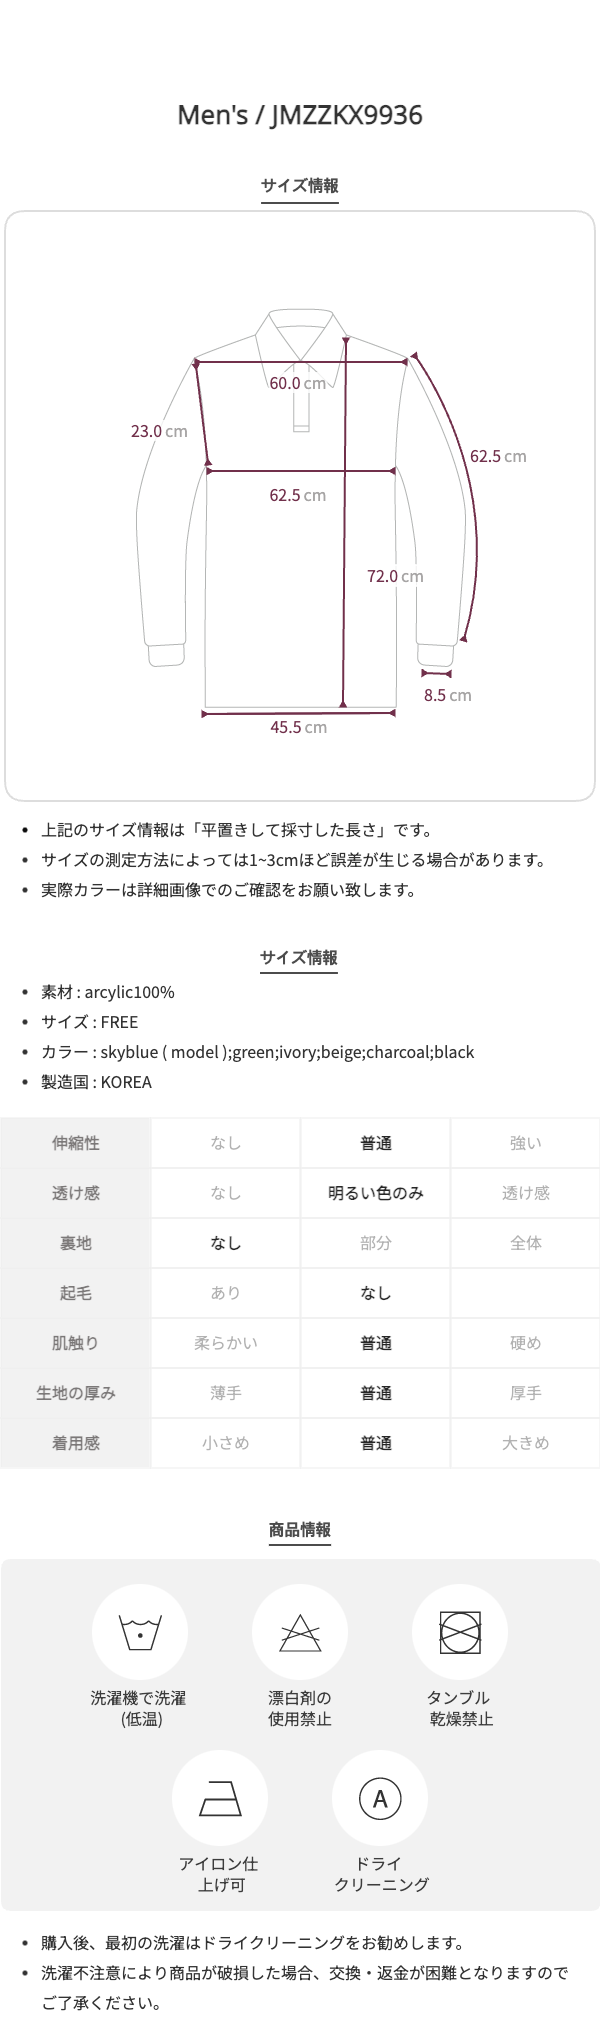Select なし in the 裏地 row
Screen dimensions: 600x2036
(226, 1243)
